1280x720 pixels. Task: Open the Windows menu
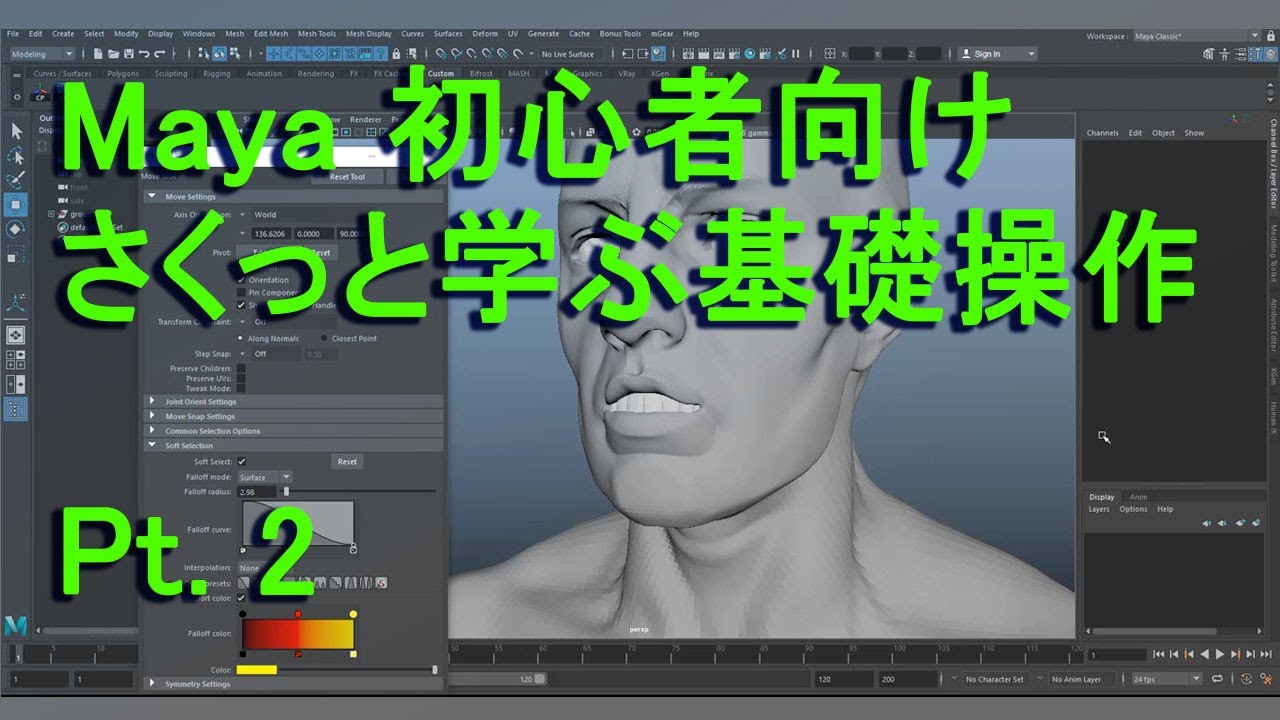(199, 34)
